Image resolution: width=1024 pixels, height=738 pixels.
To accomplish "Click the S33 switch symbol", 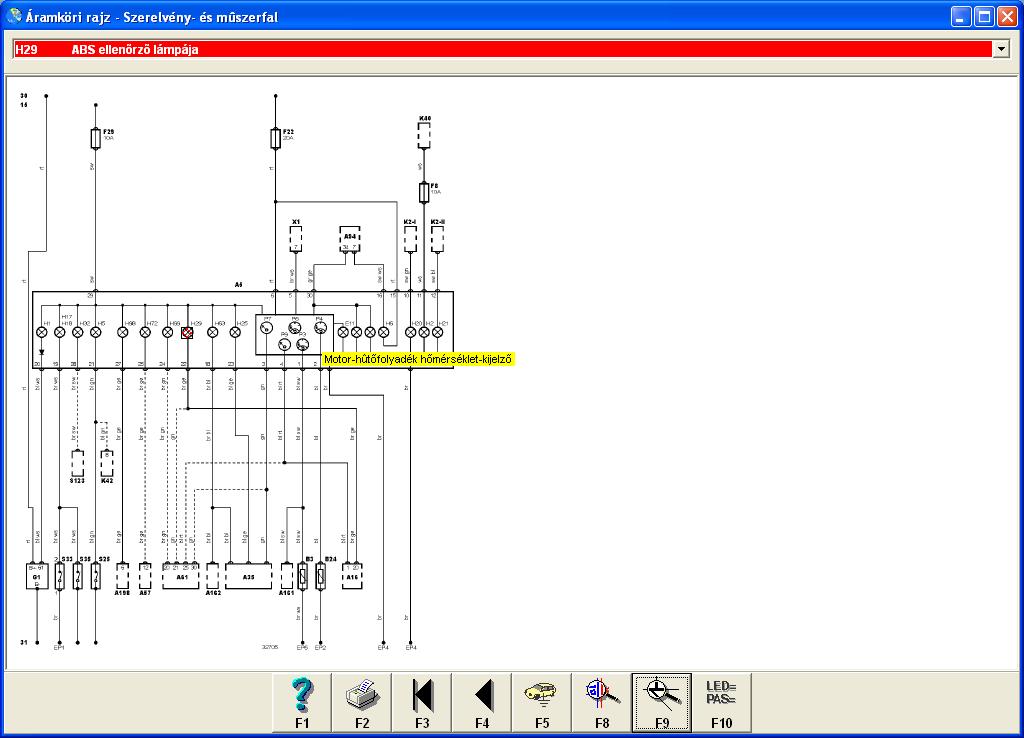I will [59, 577].
